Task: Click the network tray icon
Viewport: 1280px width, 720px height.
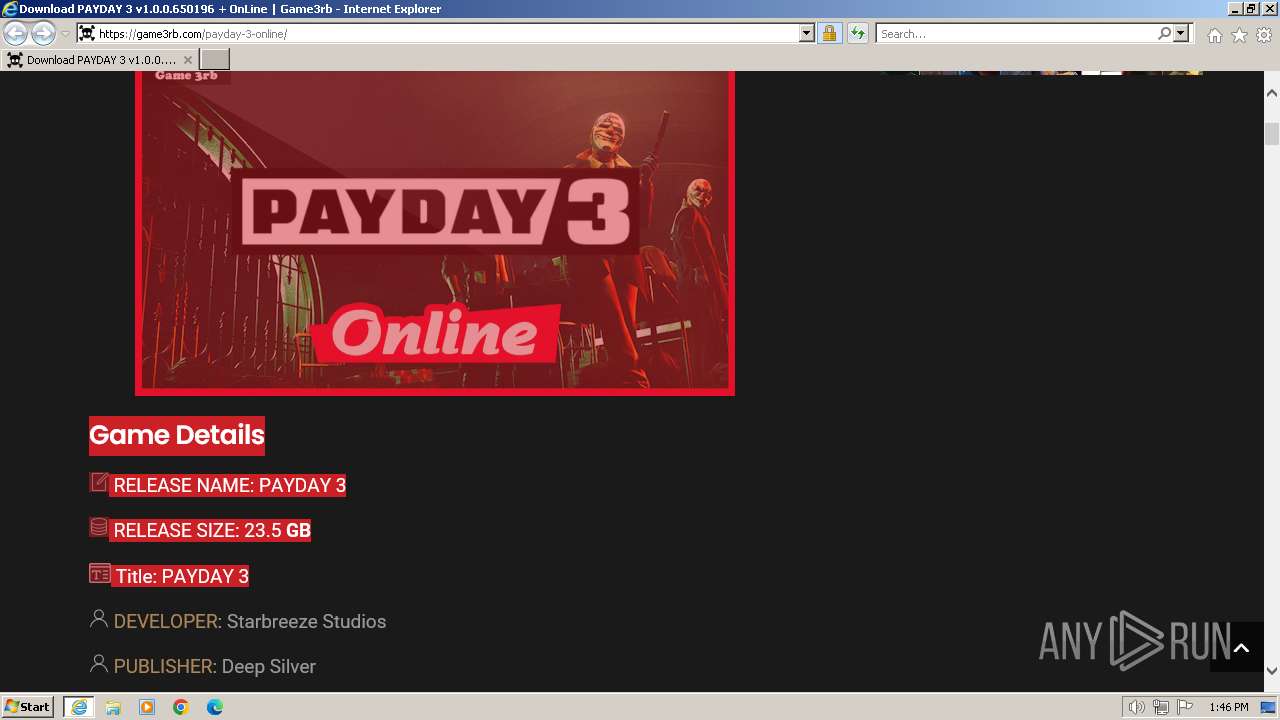Action: (x=1161, y=707)
